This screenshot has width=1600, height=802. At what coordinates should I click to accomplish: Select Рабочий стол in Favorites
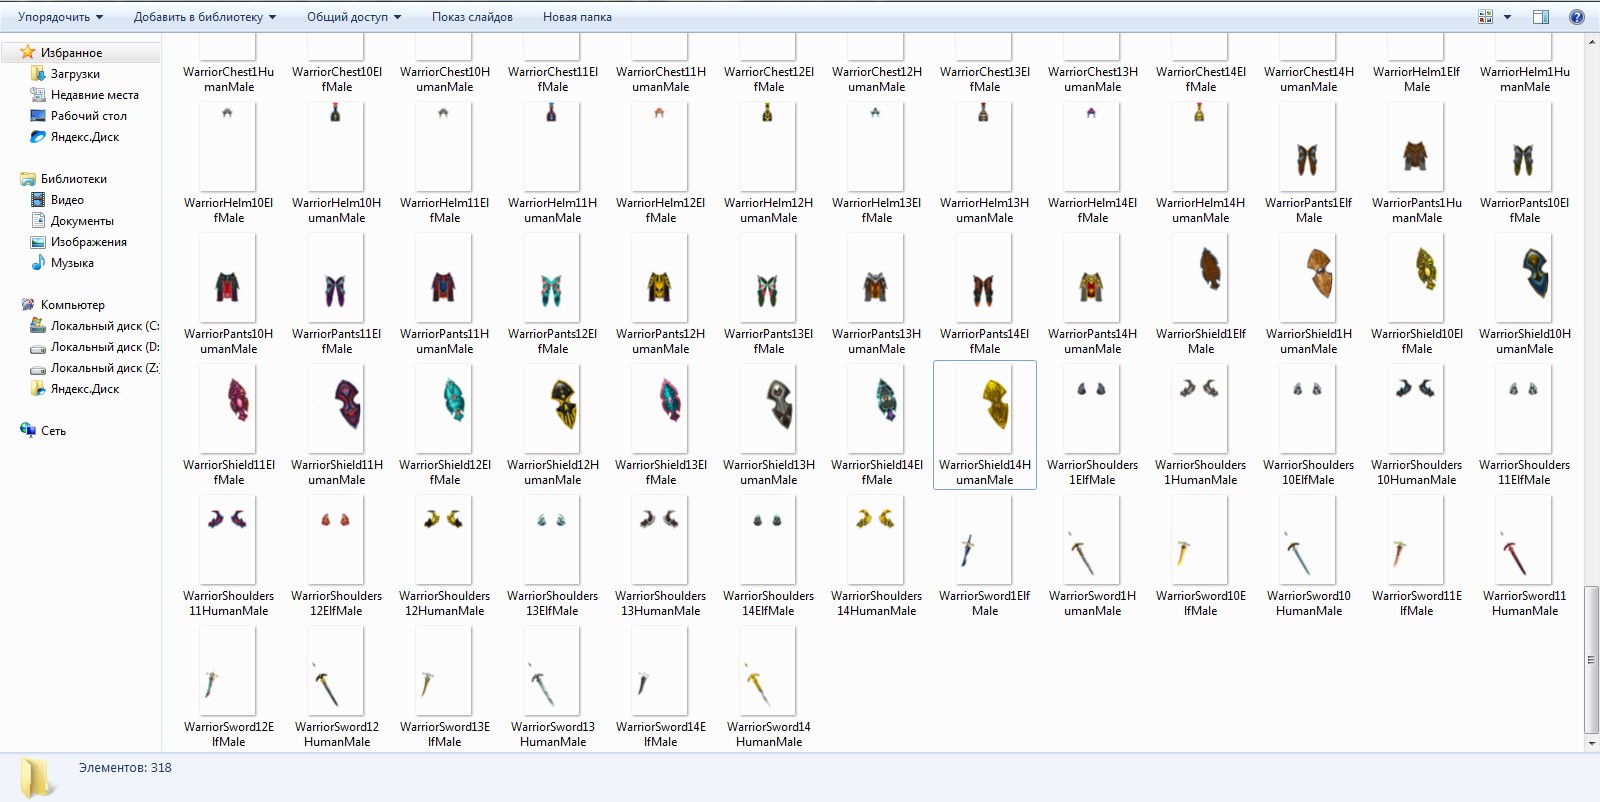pos(88,116)
